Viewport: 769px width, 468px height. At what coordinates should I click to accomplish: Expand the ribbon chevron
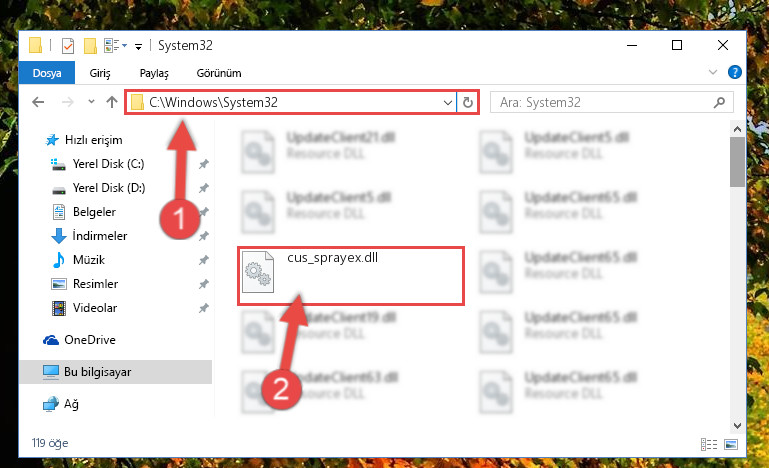coord(713,73)
